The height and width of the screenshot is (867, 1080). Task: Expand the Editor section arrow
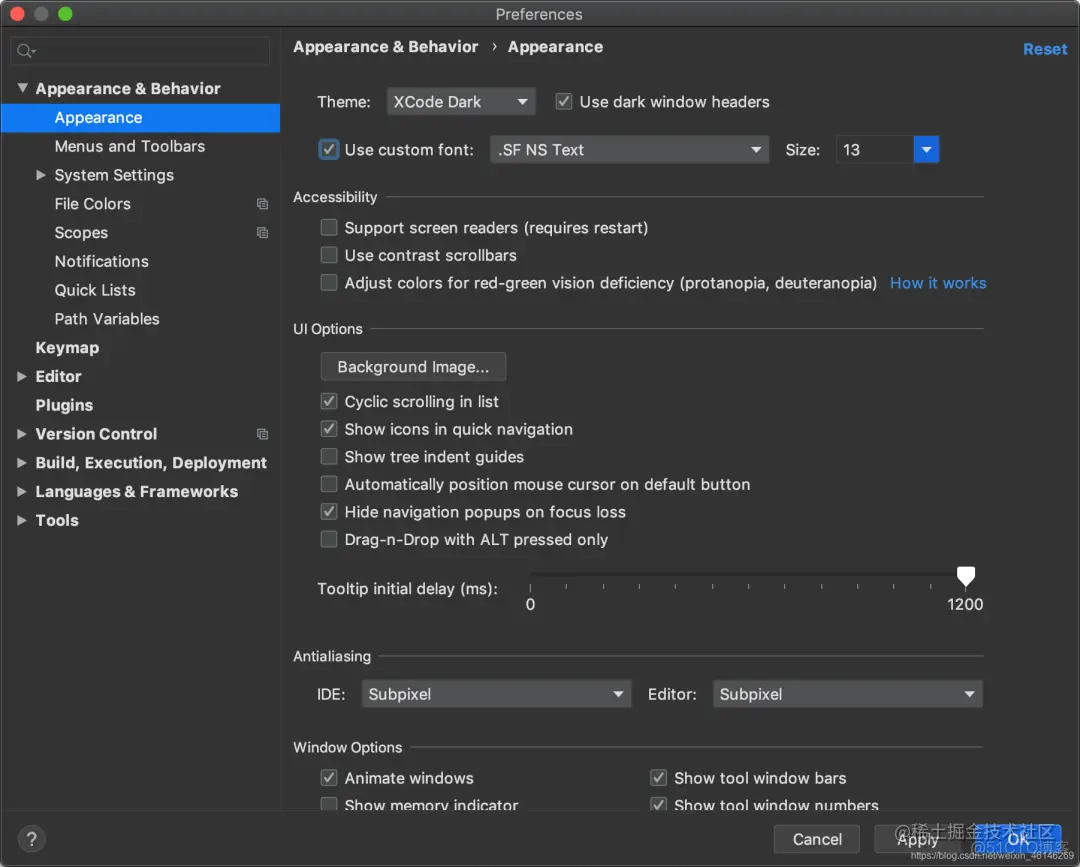21,376
